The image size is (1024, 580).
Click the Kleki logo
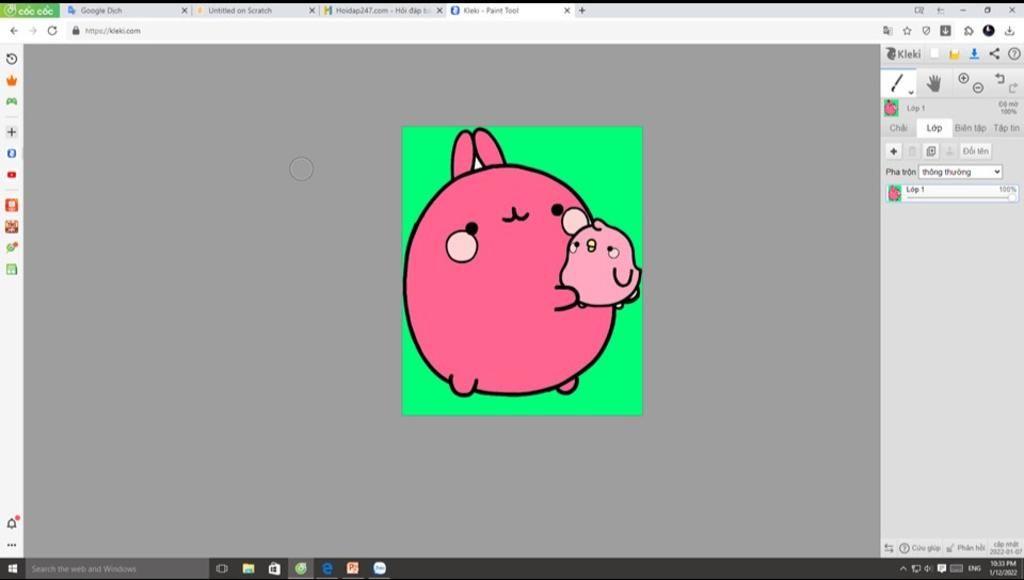[x=903, y=54]
